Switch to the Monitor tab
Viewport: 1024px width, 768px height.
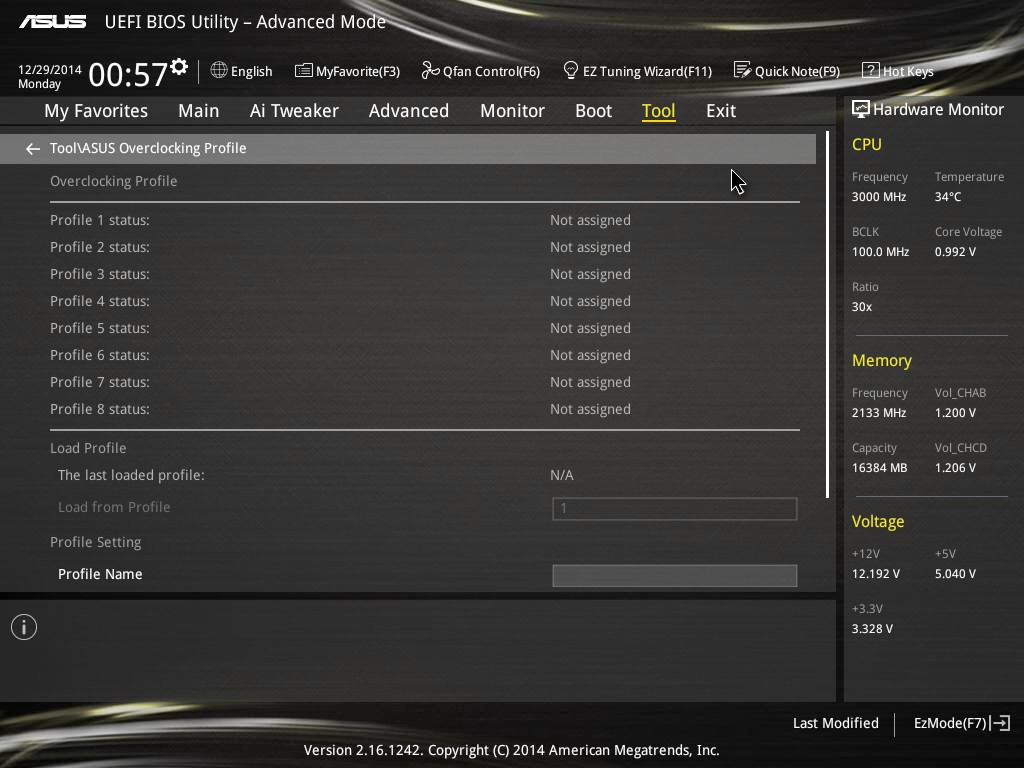pyautogui.click(x=512, y=111)
